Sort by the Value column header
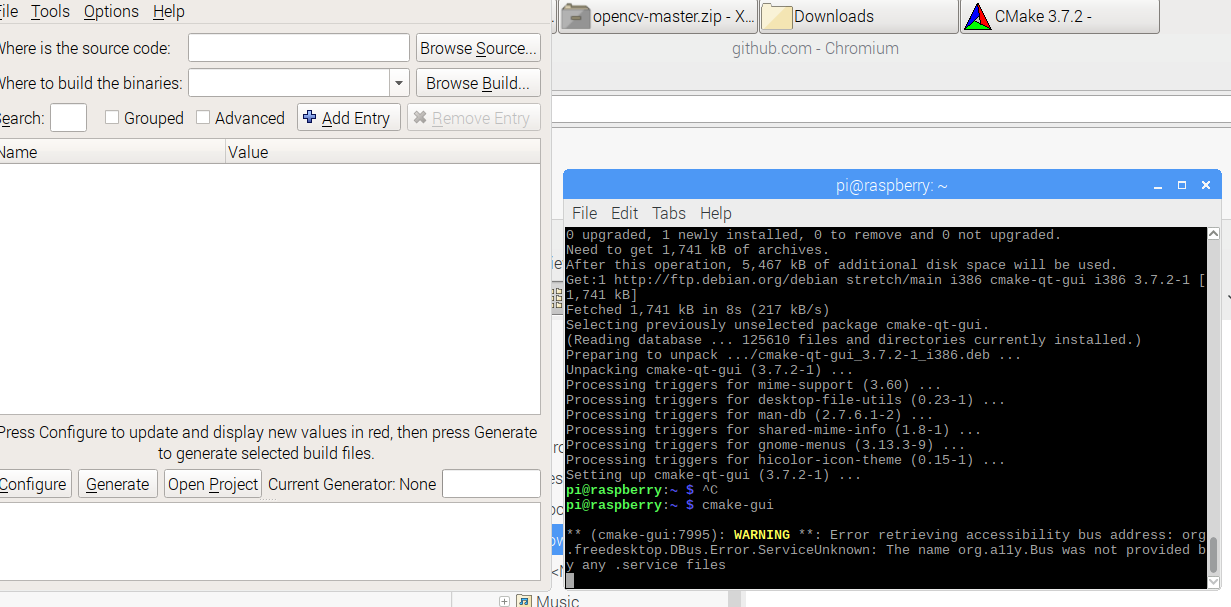This screenshot has height=607, width=1231. pyautogui.click(x=383, y=152)
